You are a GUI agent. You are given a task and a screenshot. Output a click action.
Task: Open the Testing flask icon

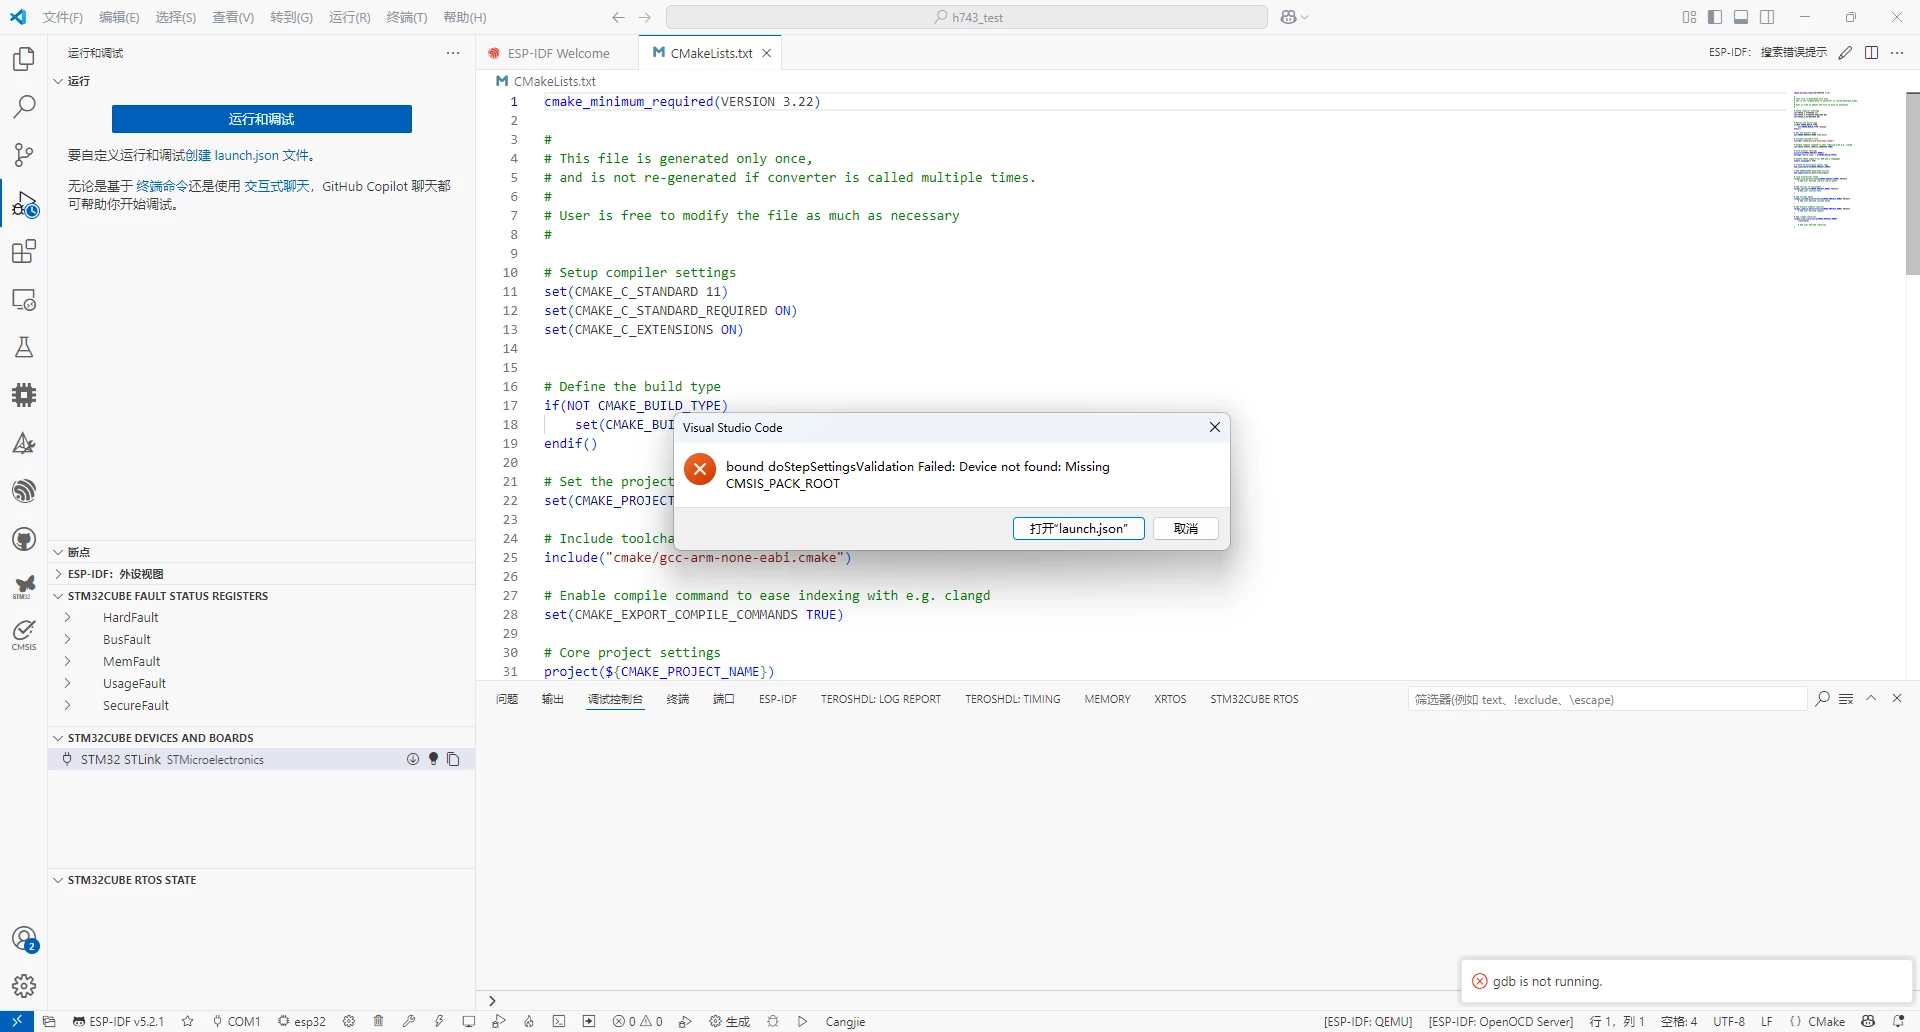(x=24, y=347)
